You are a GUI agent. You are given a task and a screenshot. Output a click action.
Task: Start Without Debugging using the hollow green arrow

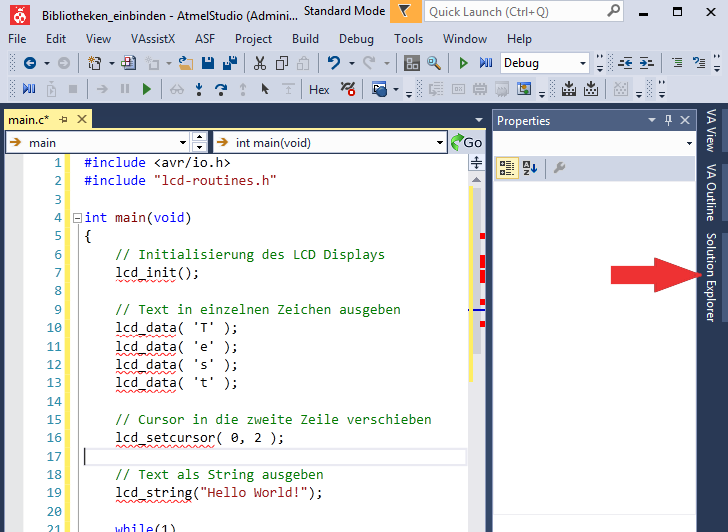[x=463, y=63]
